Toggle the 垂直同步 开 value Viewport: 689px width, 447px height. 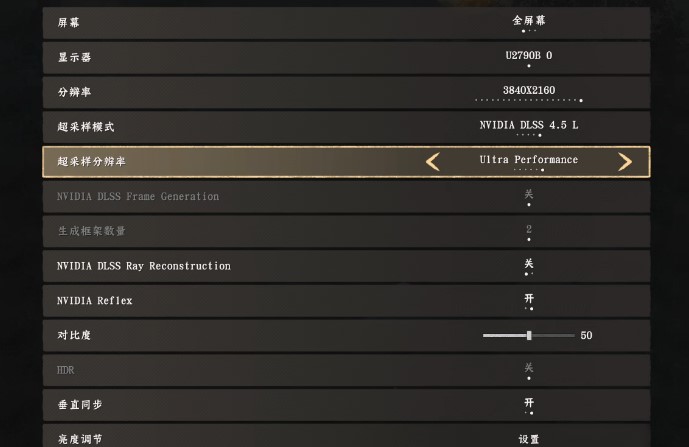pyautogui.click(x=529, y=404)
